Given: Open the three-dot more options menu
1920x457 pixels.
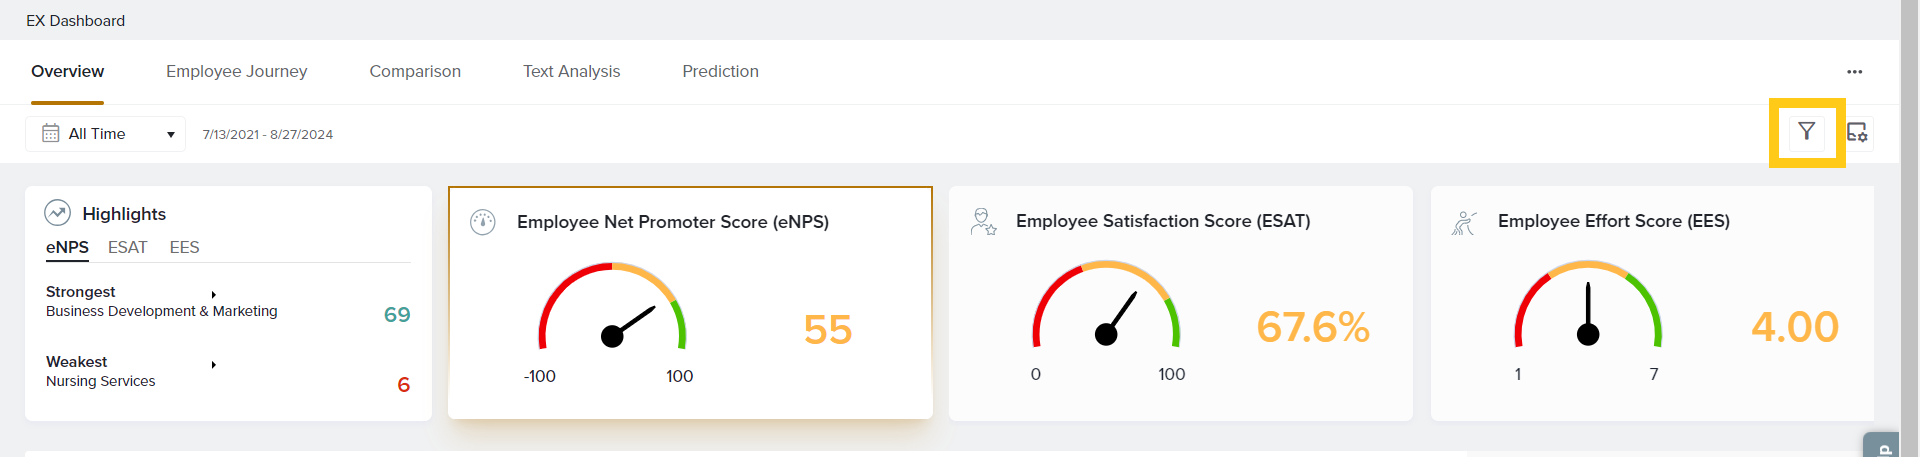Looking at the screenshot, I should tap(1854, 72).
